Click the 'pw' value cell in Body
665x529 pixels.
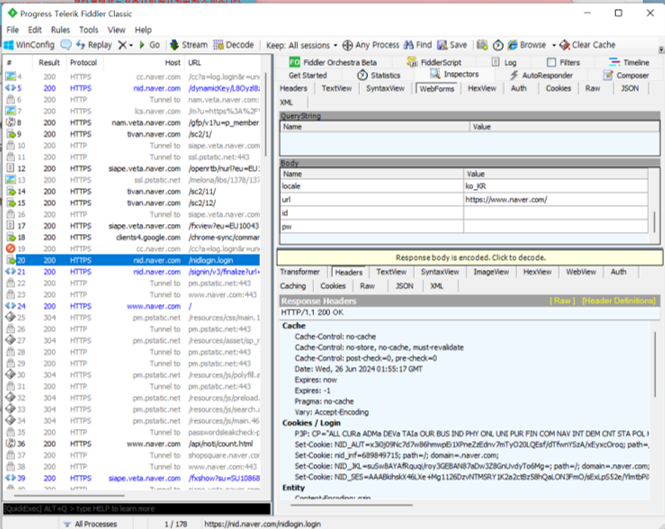tap(555, 227)
